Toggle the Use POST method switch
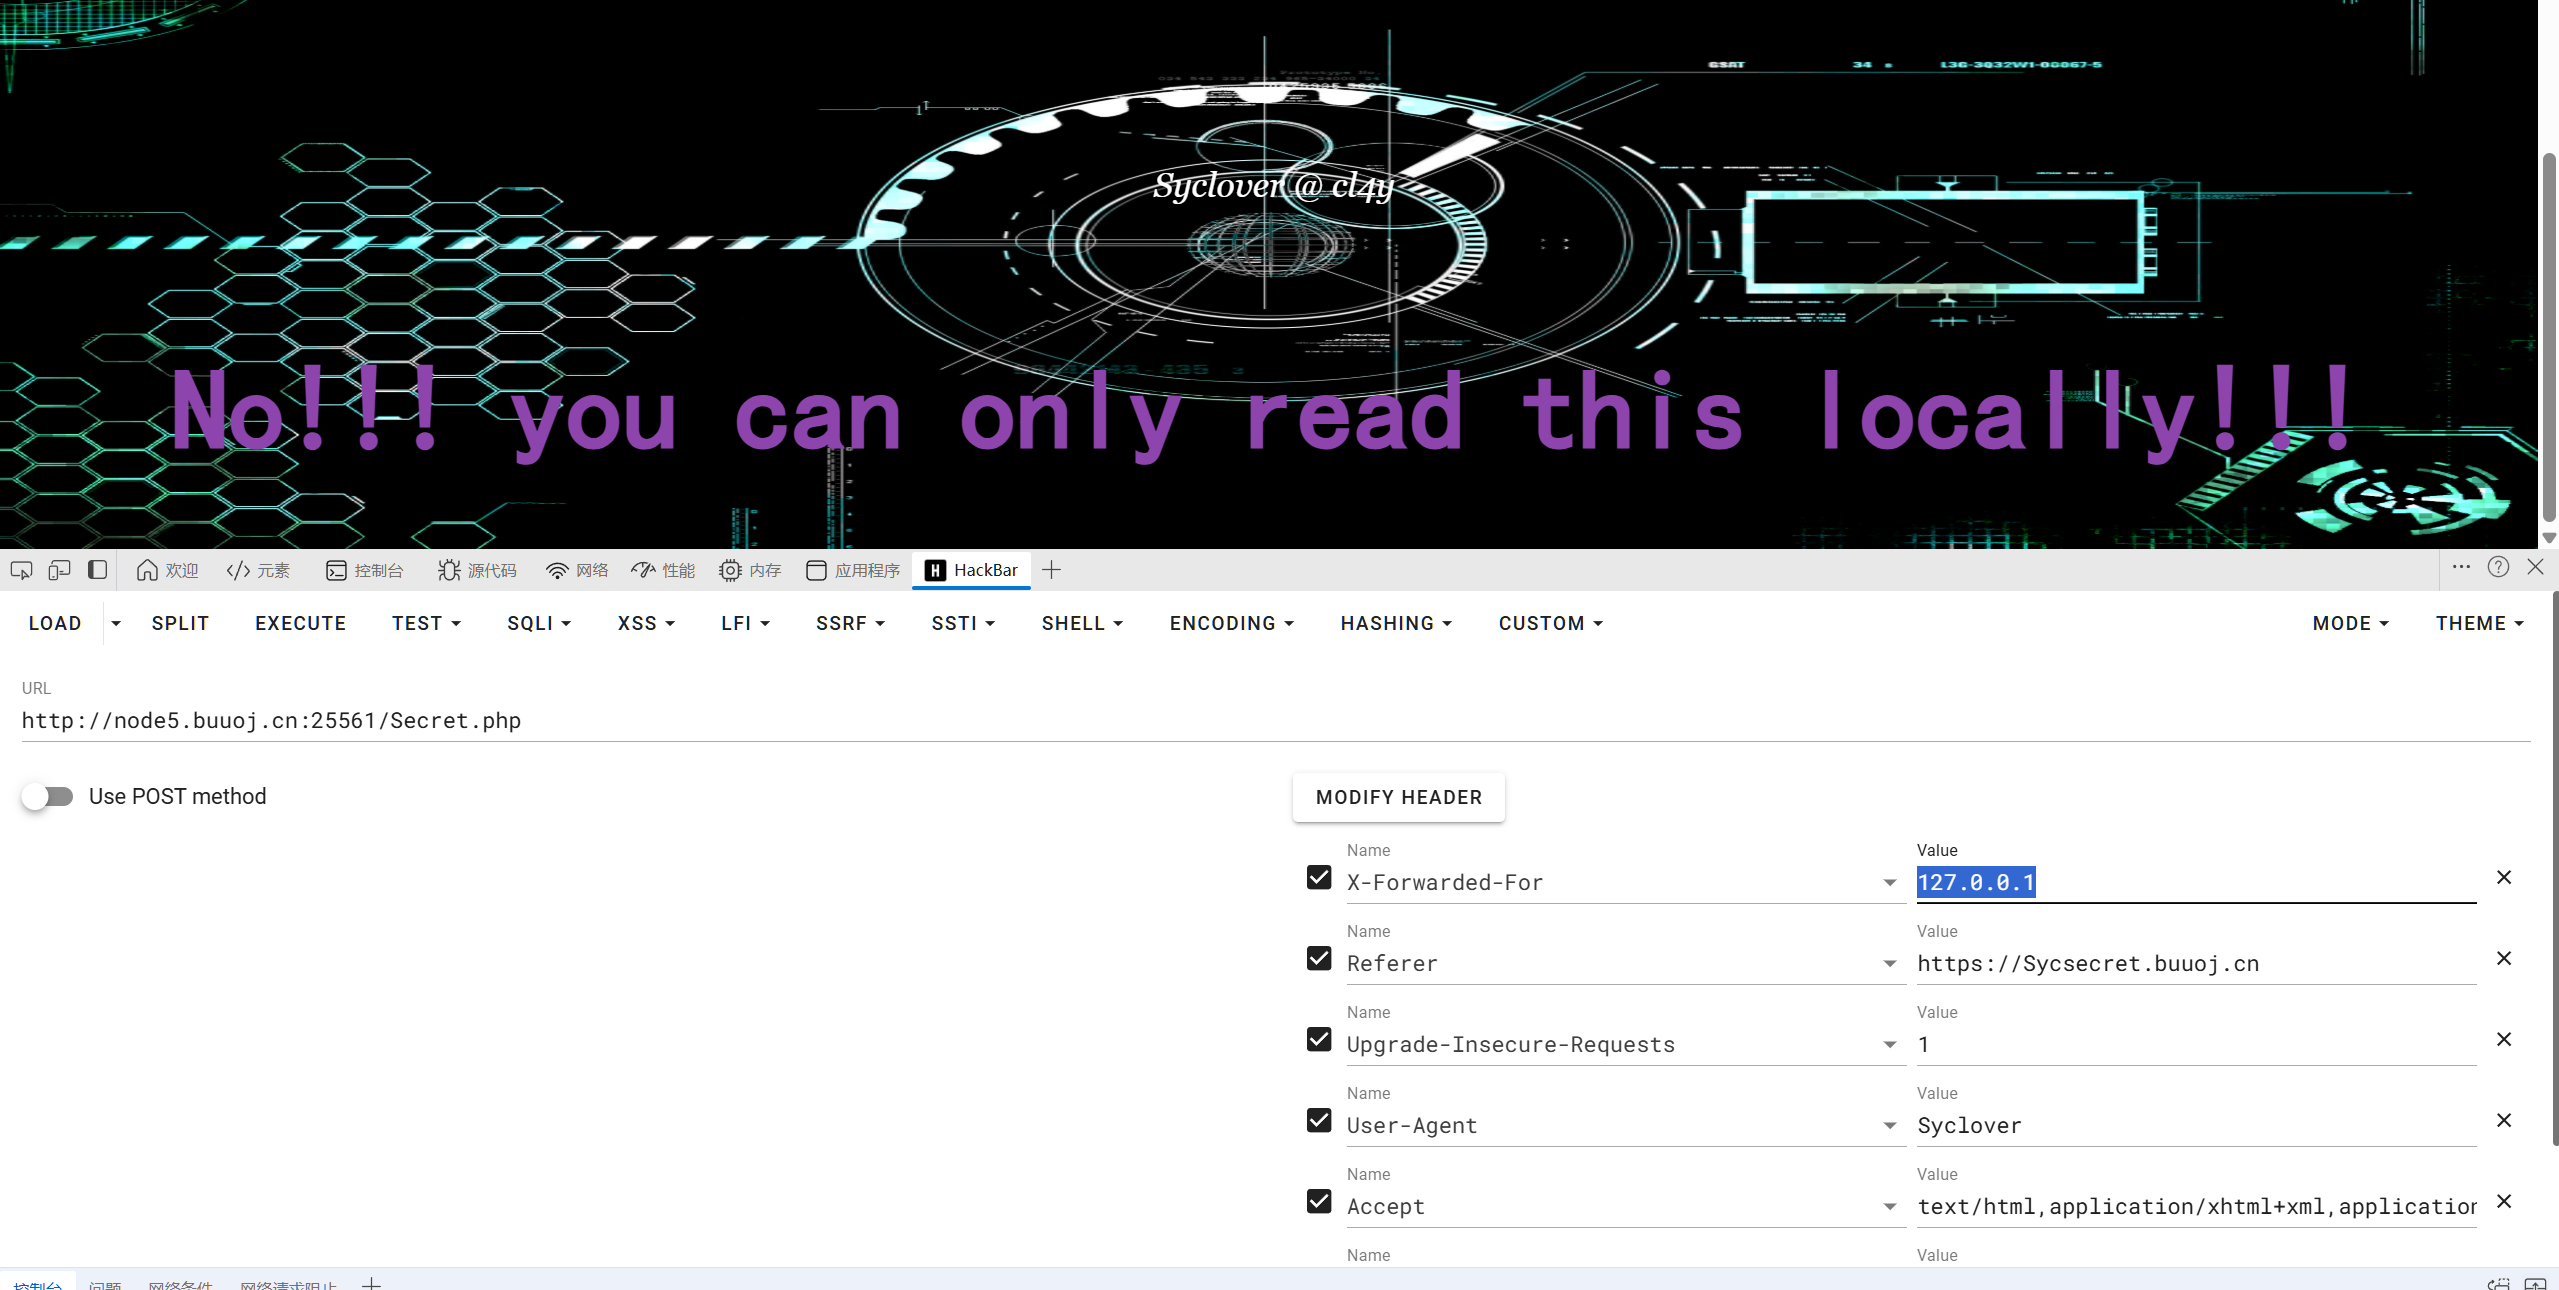 coord(47,797)
